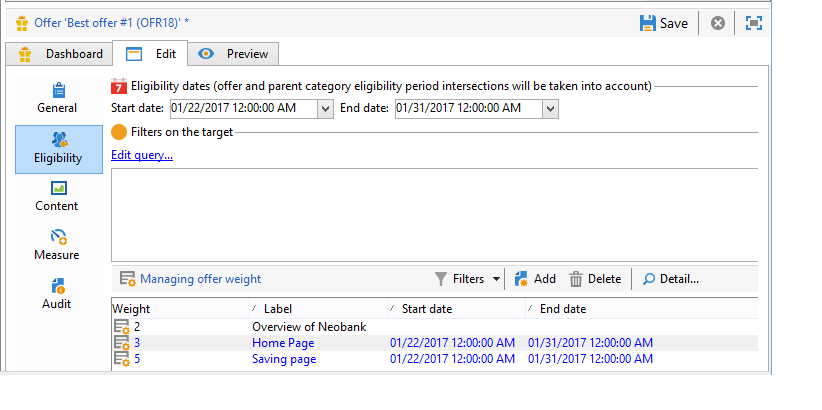Open the Measure section icon
Screen dimensions: 822x410
tap(59, 237)
